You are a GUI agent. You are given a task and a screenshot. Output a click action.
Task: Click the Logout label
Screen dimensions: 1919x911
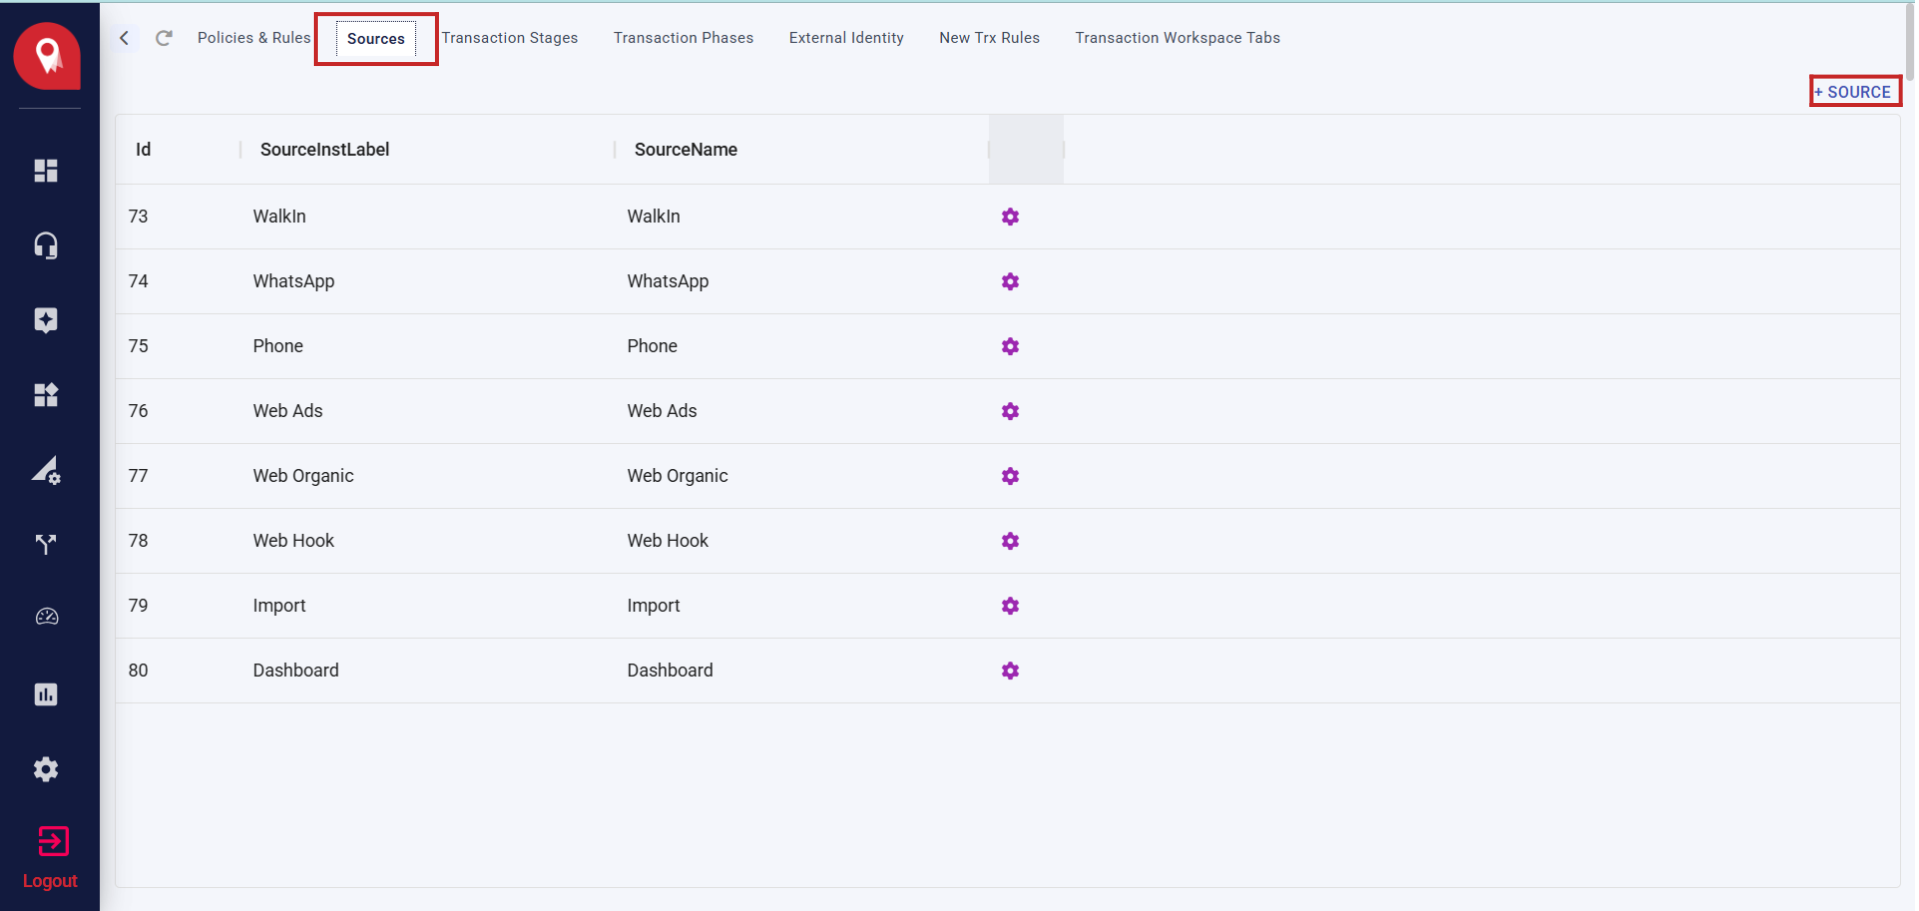(50, 881)
